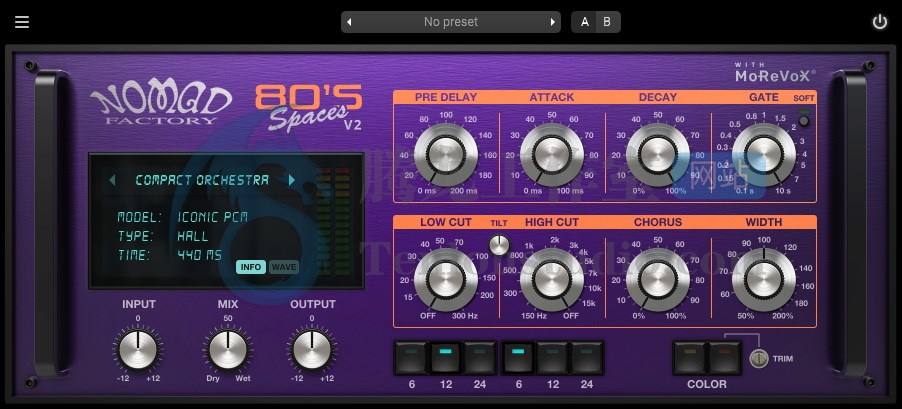This screenshot has height=409, width=902.
Task: Select high cut 24 dB slope button
Action: coord(586,358)
